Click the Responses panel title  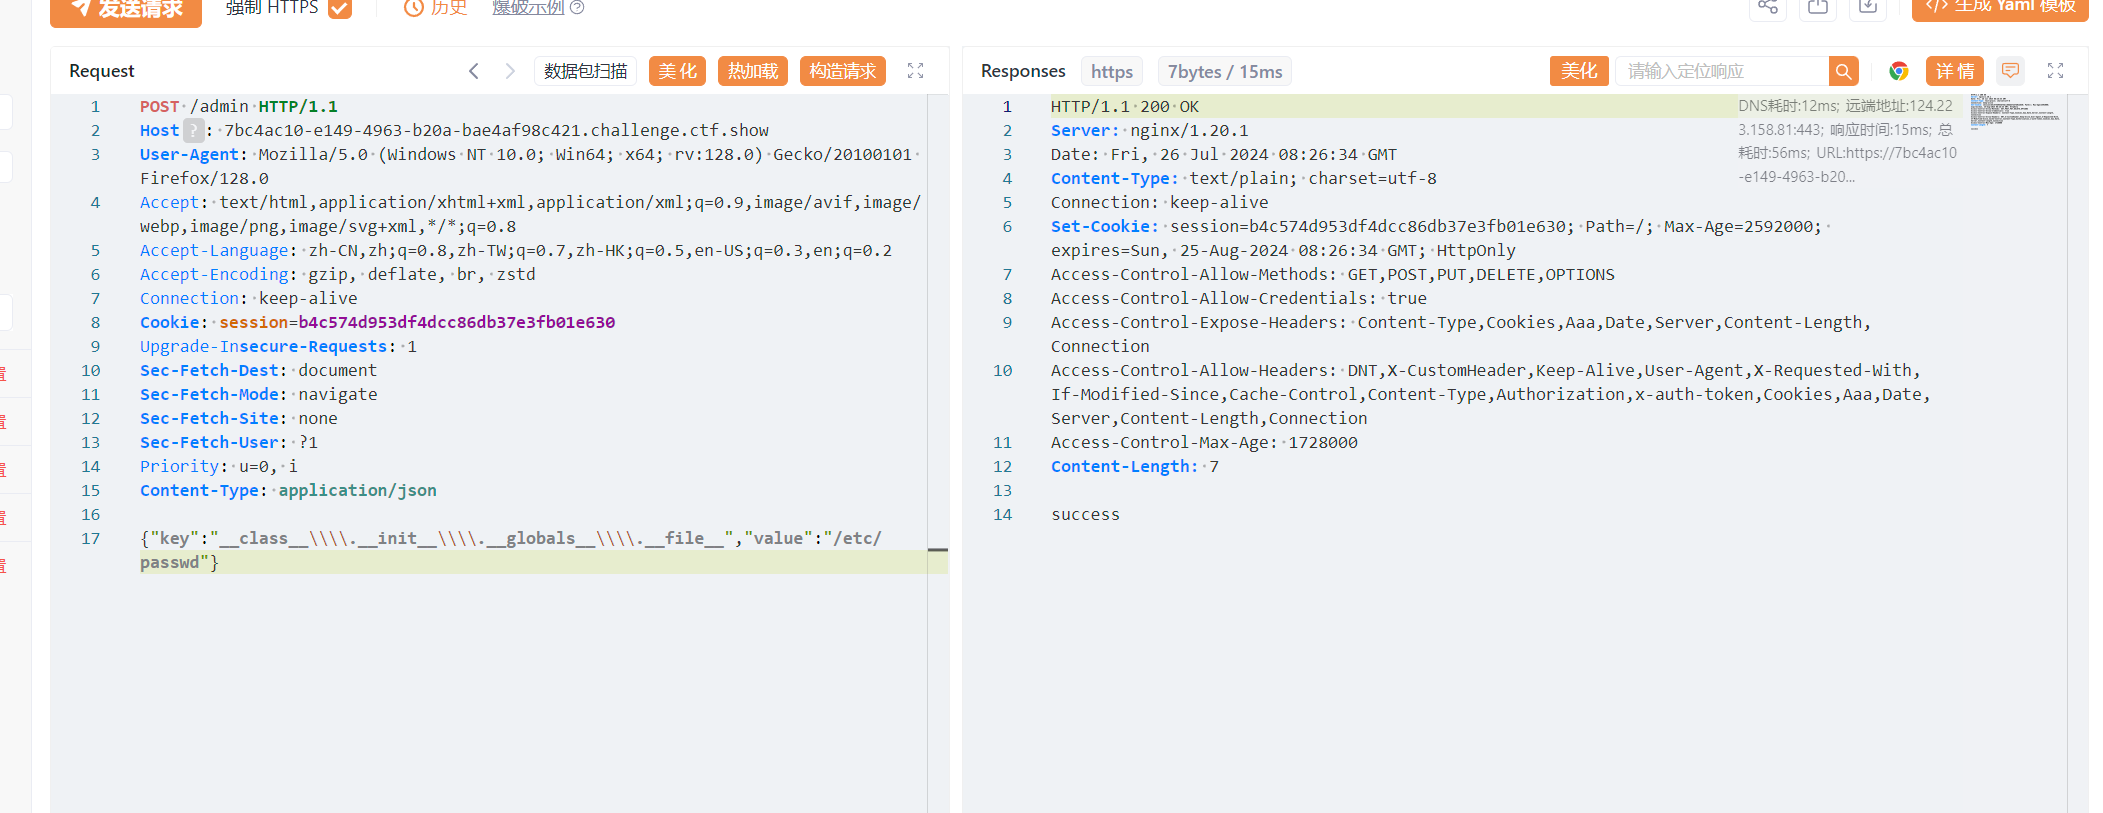pos(1023,71)
